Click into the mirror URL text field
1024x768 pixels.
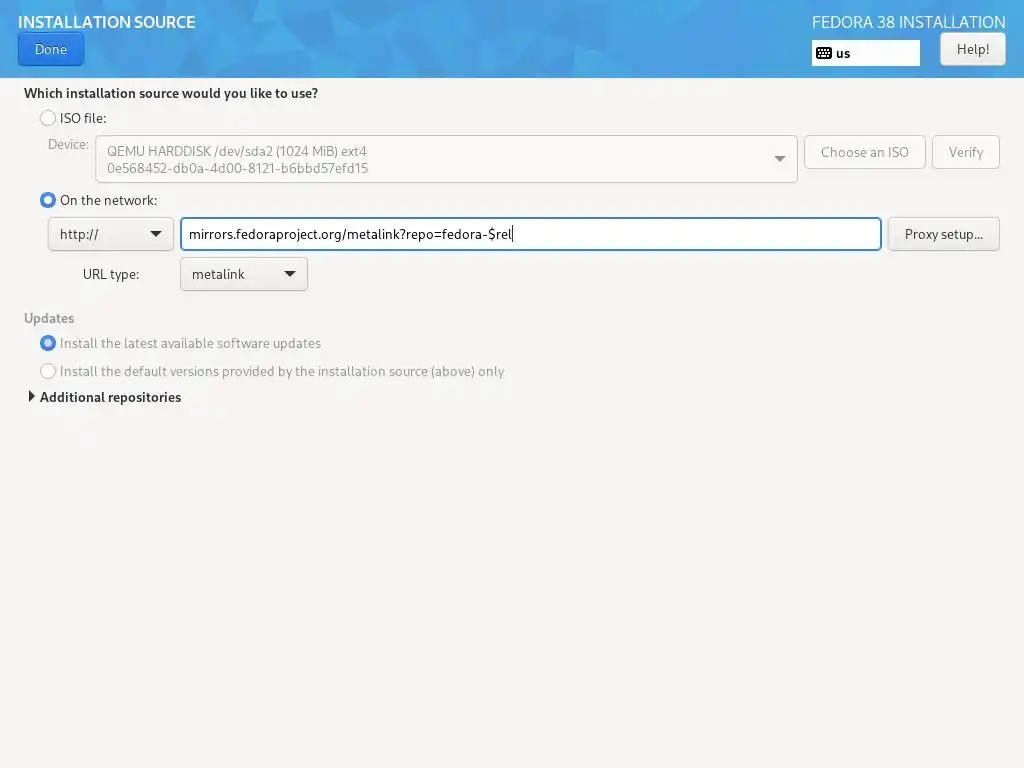click(x=531, y=234)
